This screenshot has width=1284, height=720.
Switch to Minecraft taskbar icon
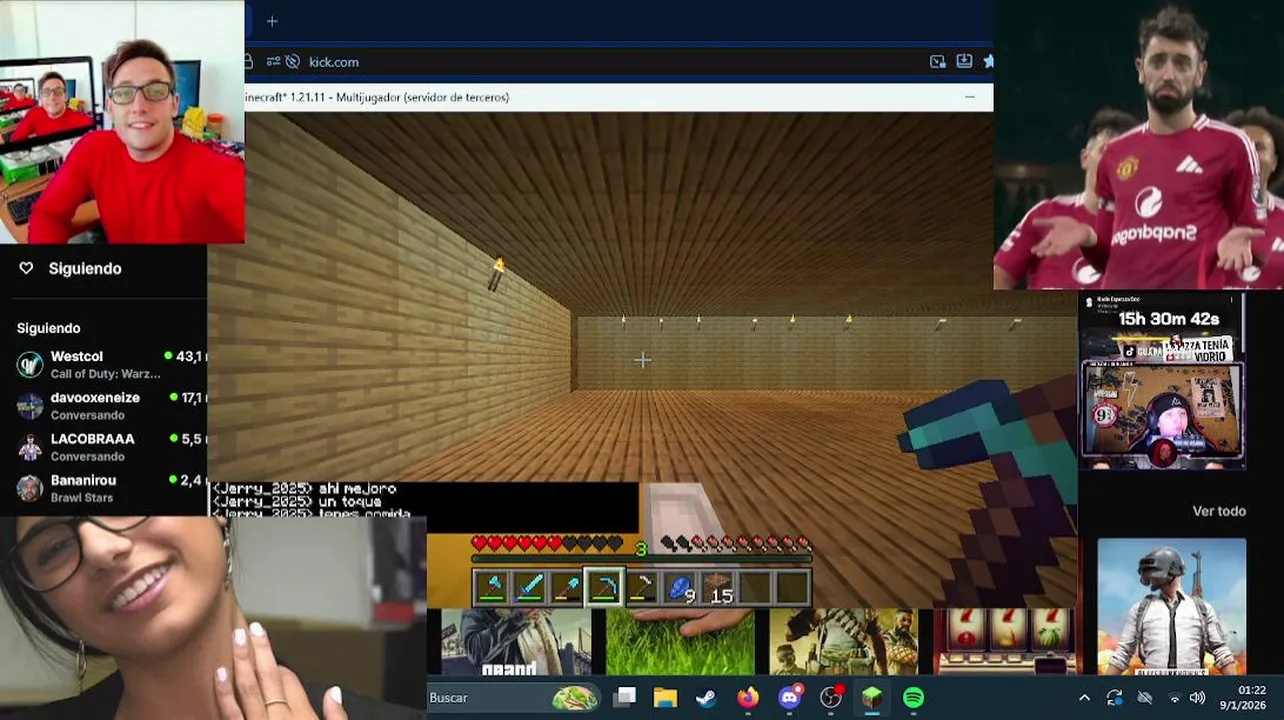pos(872,698)
